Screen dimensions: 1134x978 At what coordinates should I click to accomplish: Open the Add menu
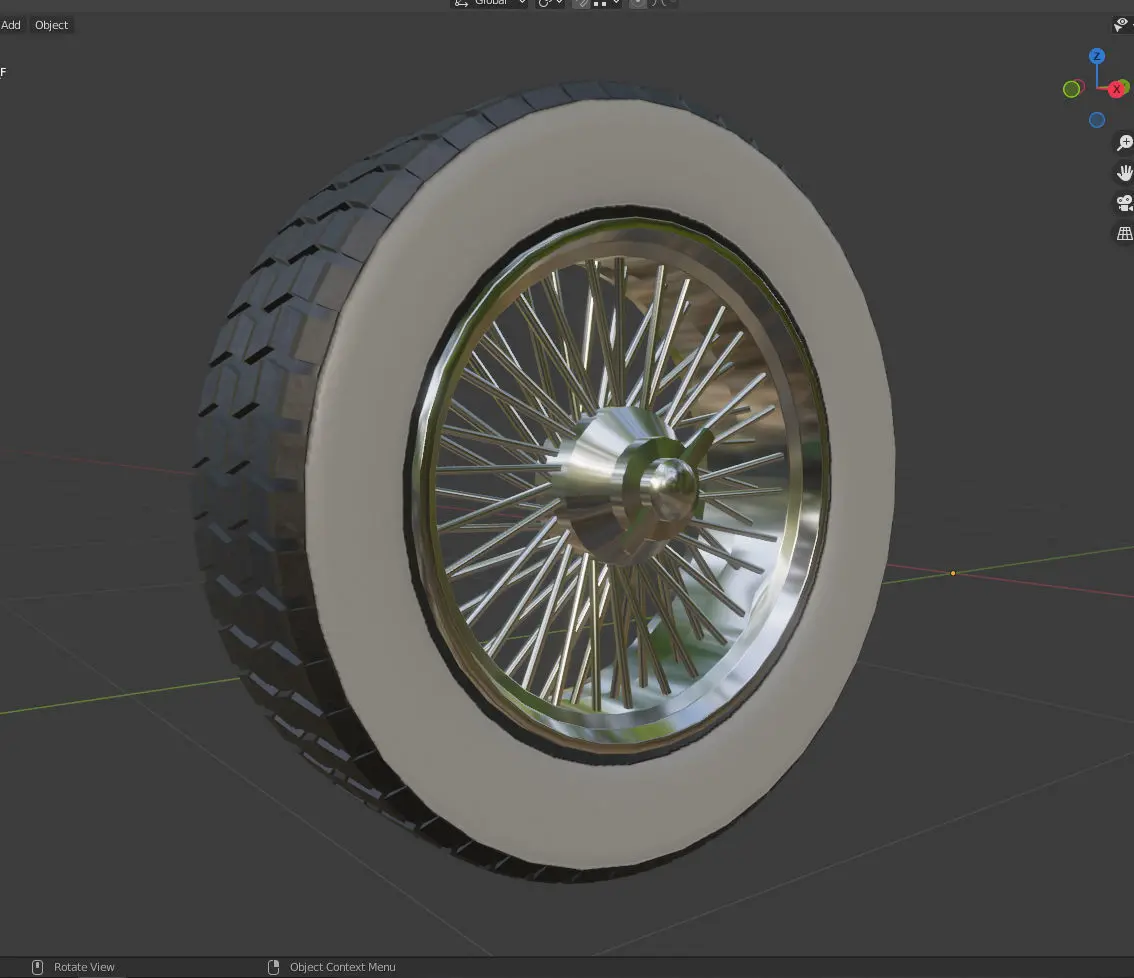pyautogui.click(x=11, y=25)
